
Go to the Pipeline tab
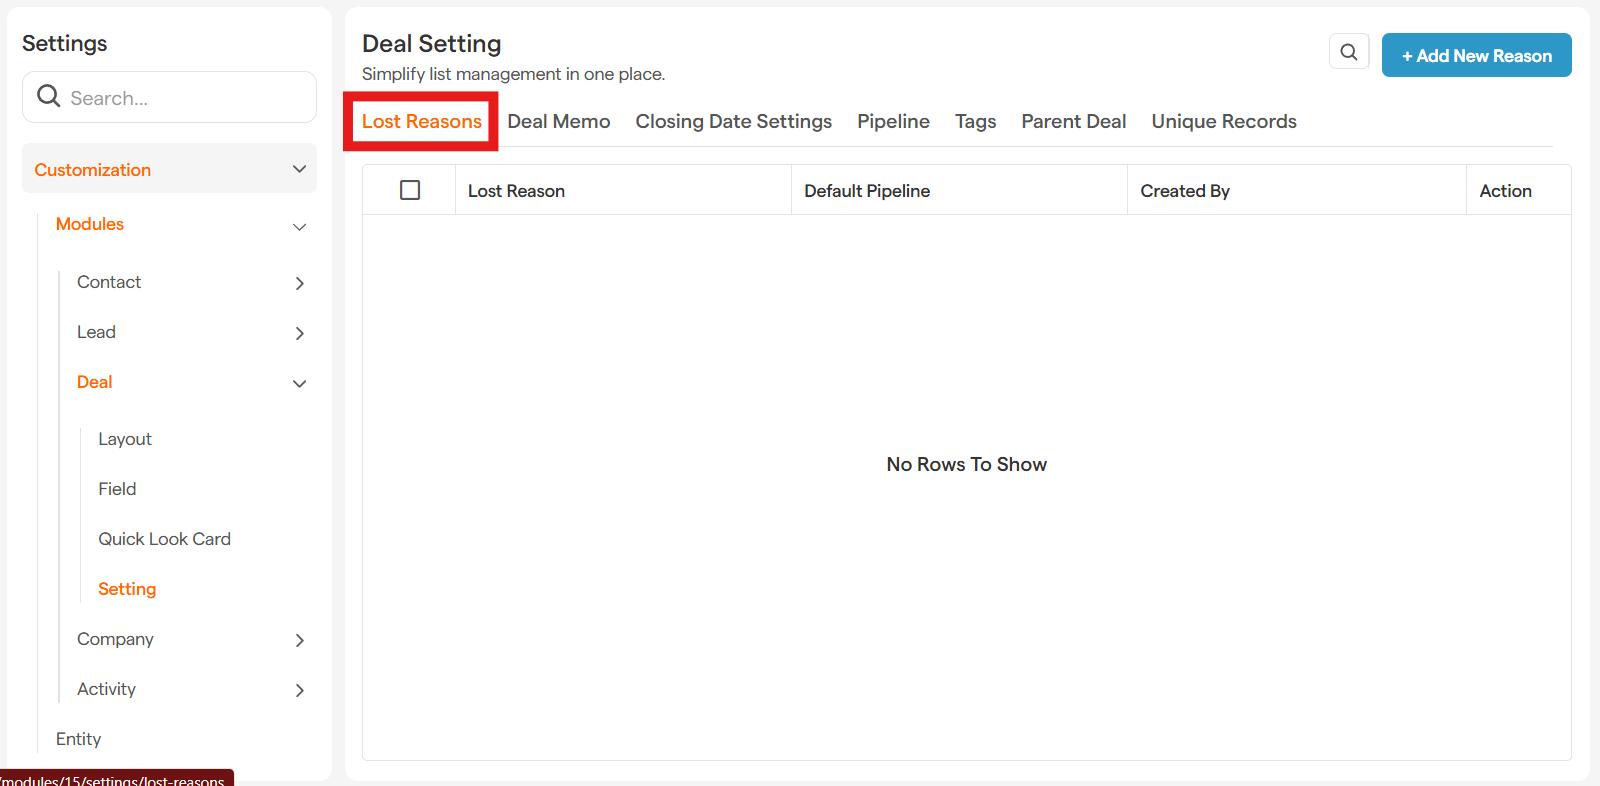(893, 121)
